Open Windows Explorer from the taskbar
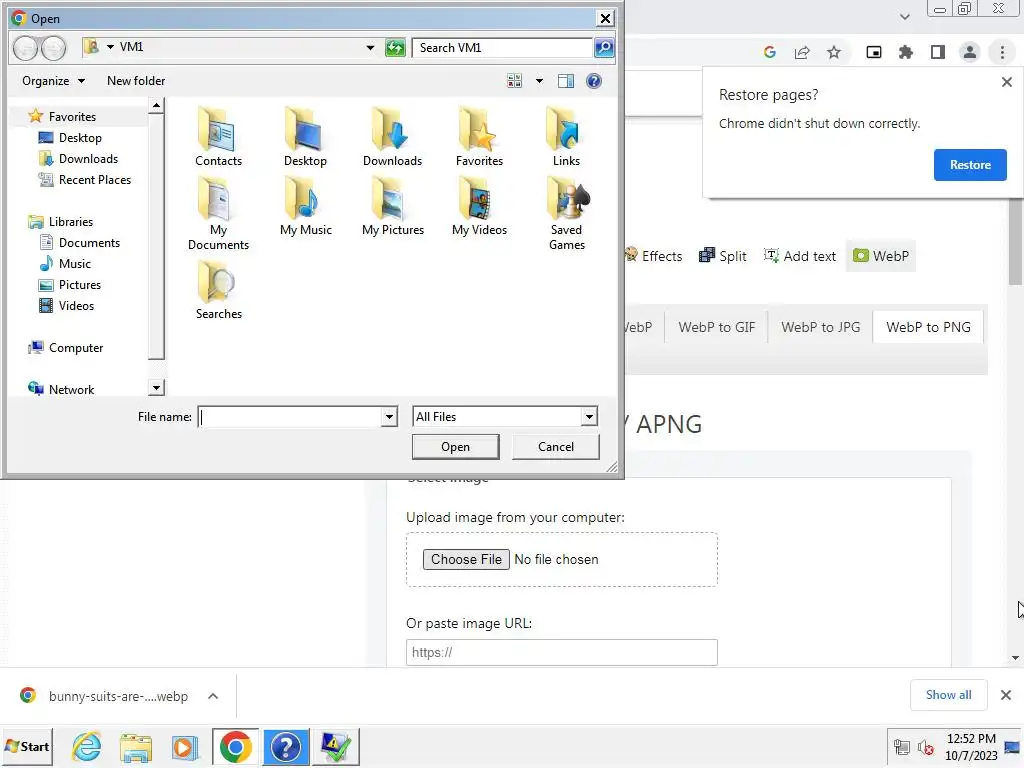 pos(136,746)
